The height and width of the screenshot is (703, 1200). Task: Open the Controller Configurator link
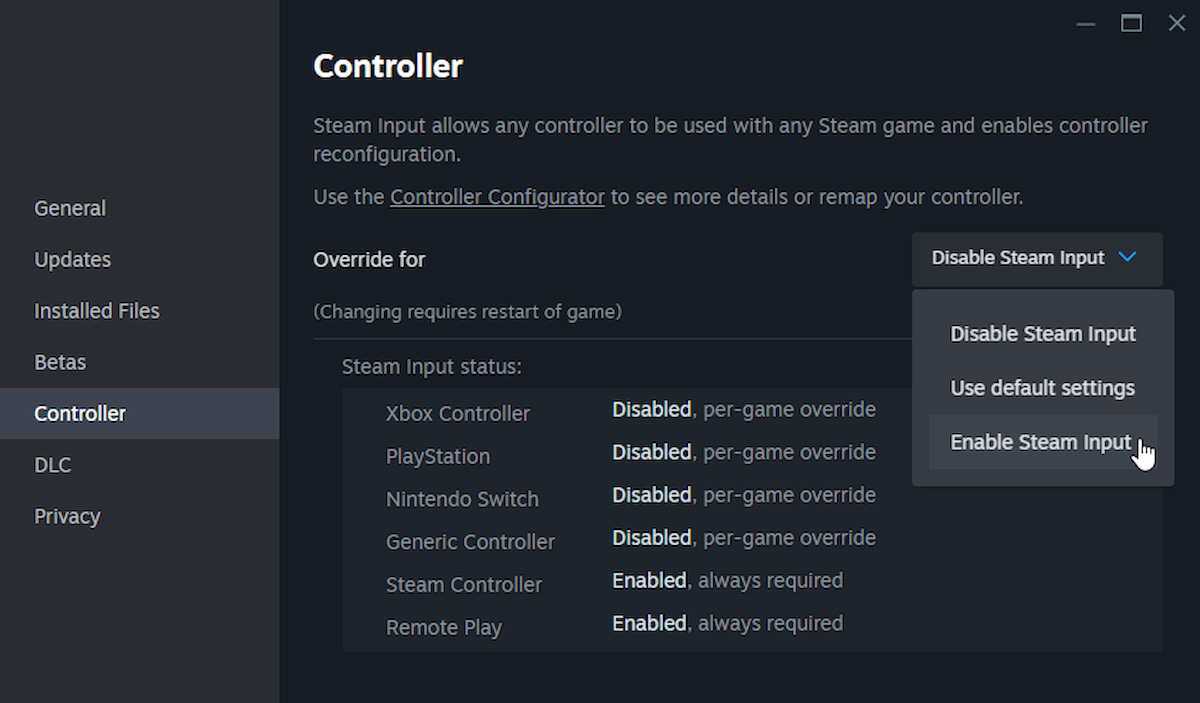pos(497,196)
